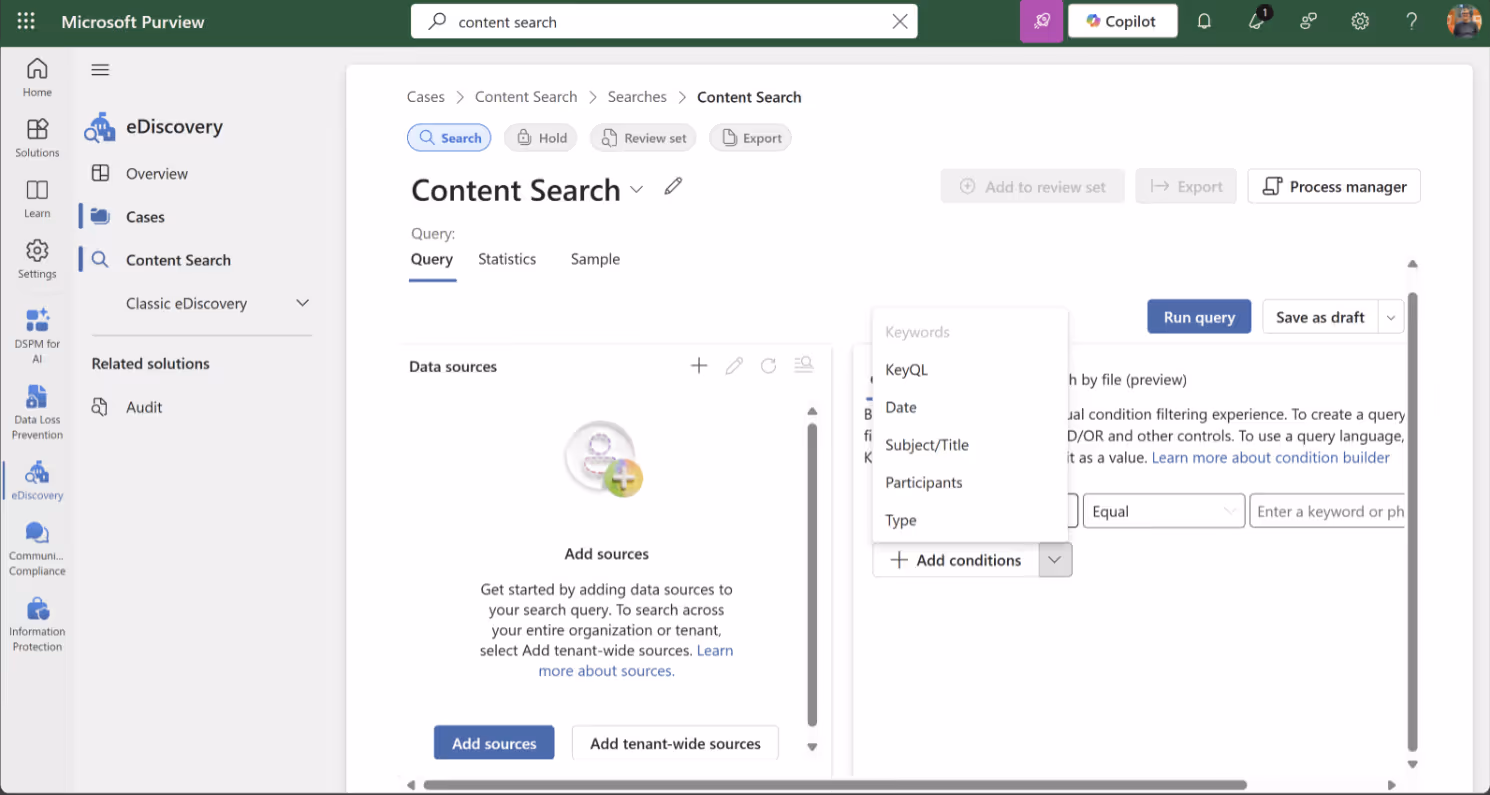1490x795 pixels.
Task: Open the Equal operator dropdown
Action: [1164, 511]
